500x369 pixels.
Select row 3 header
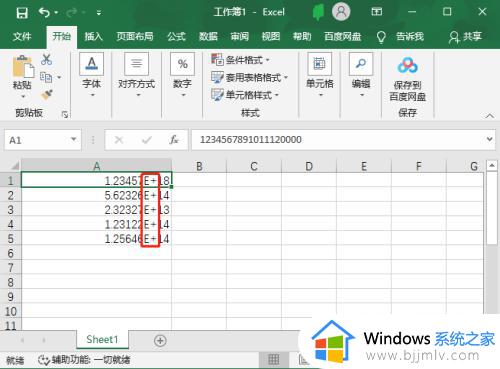[10, 210]
